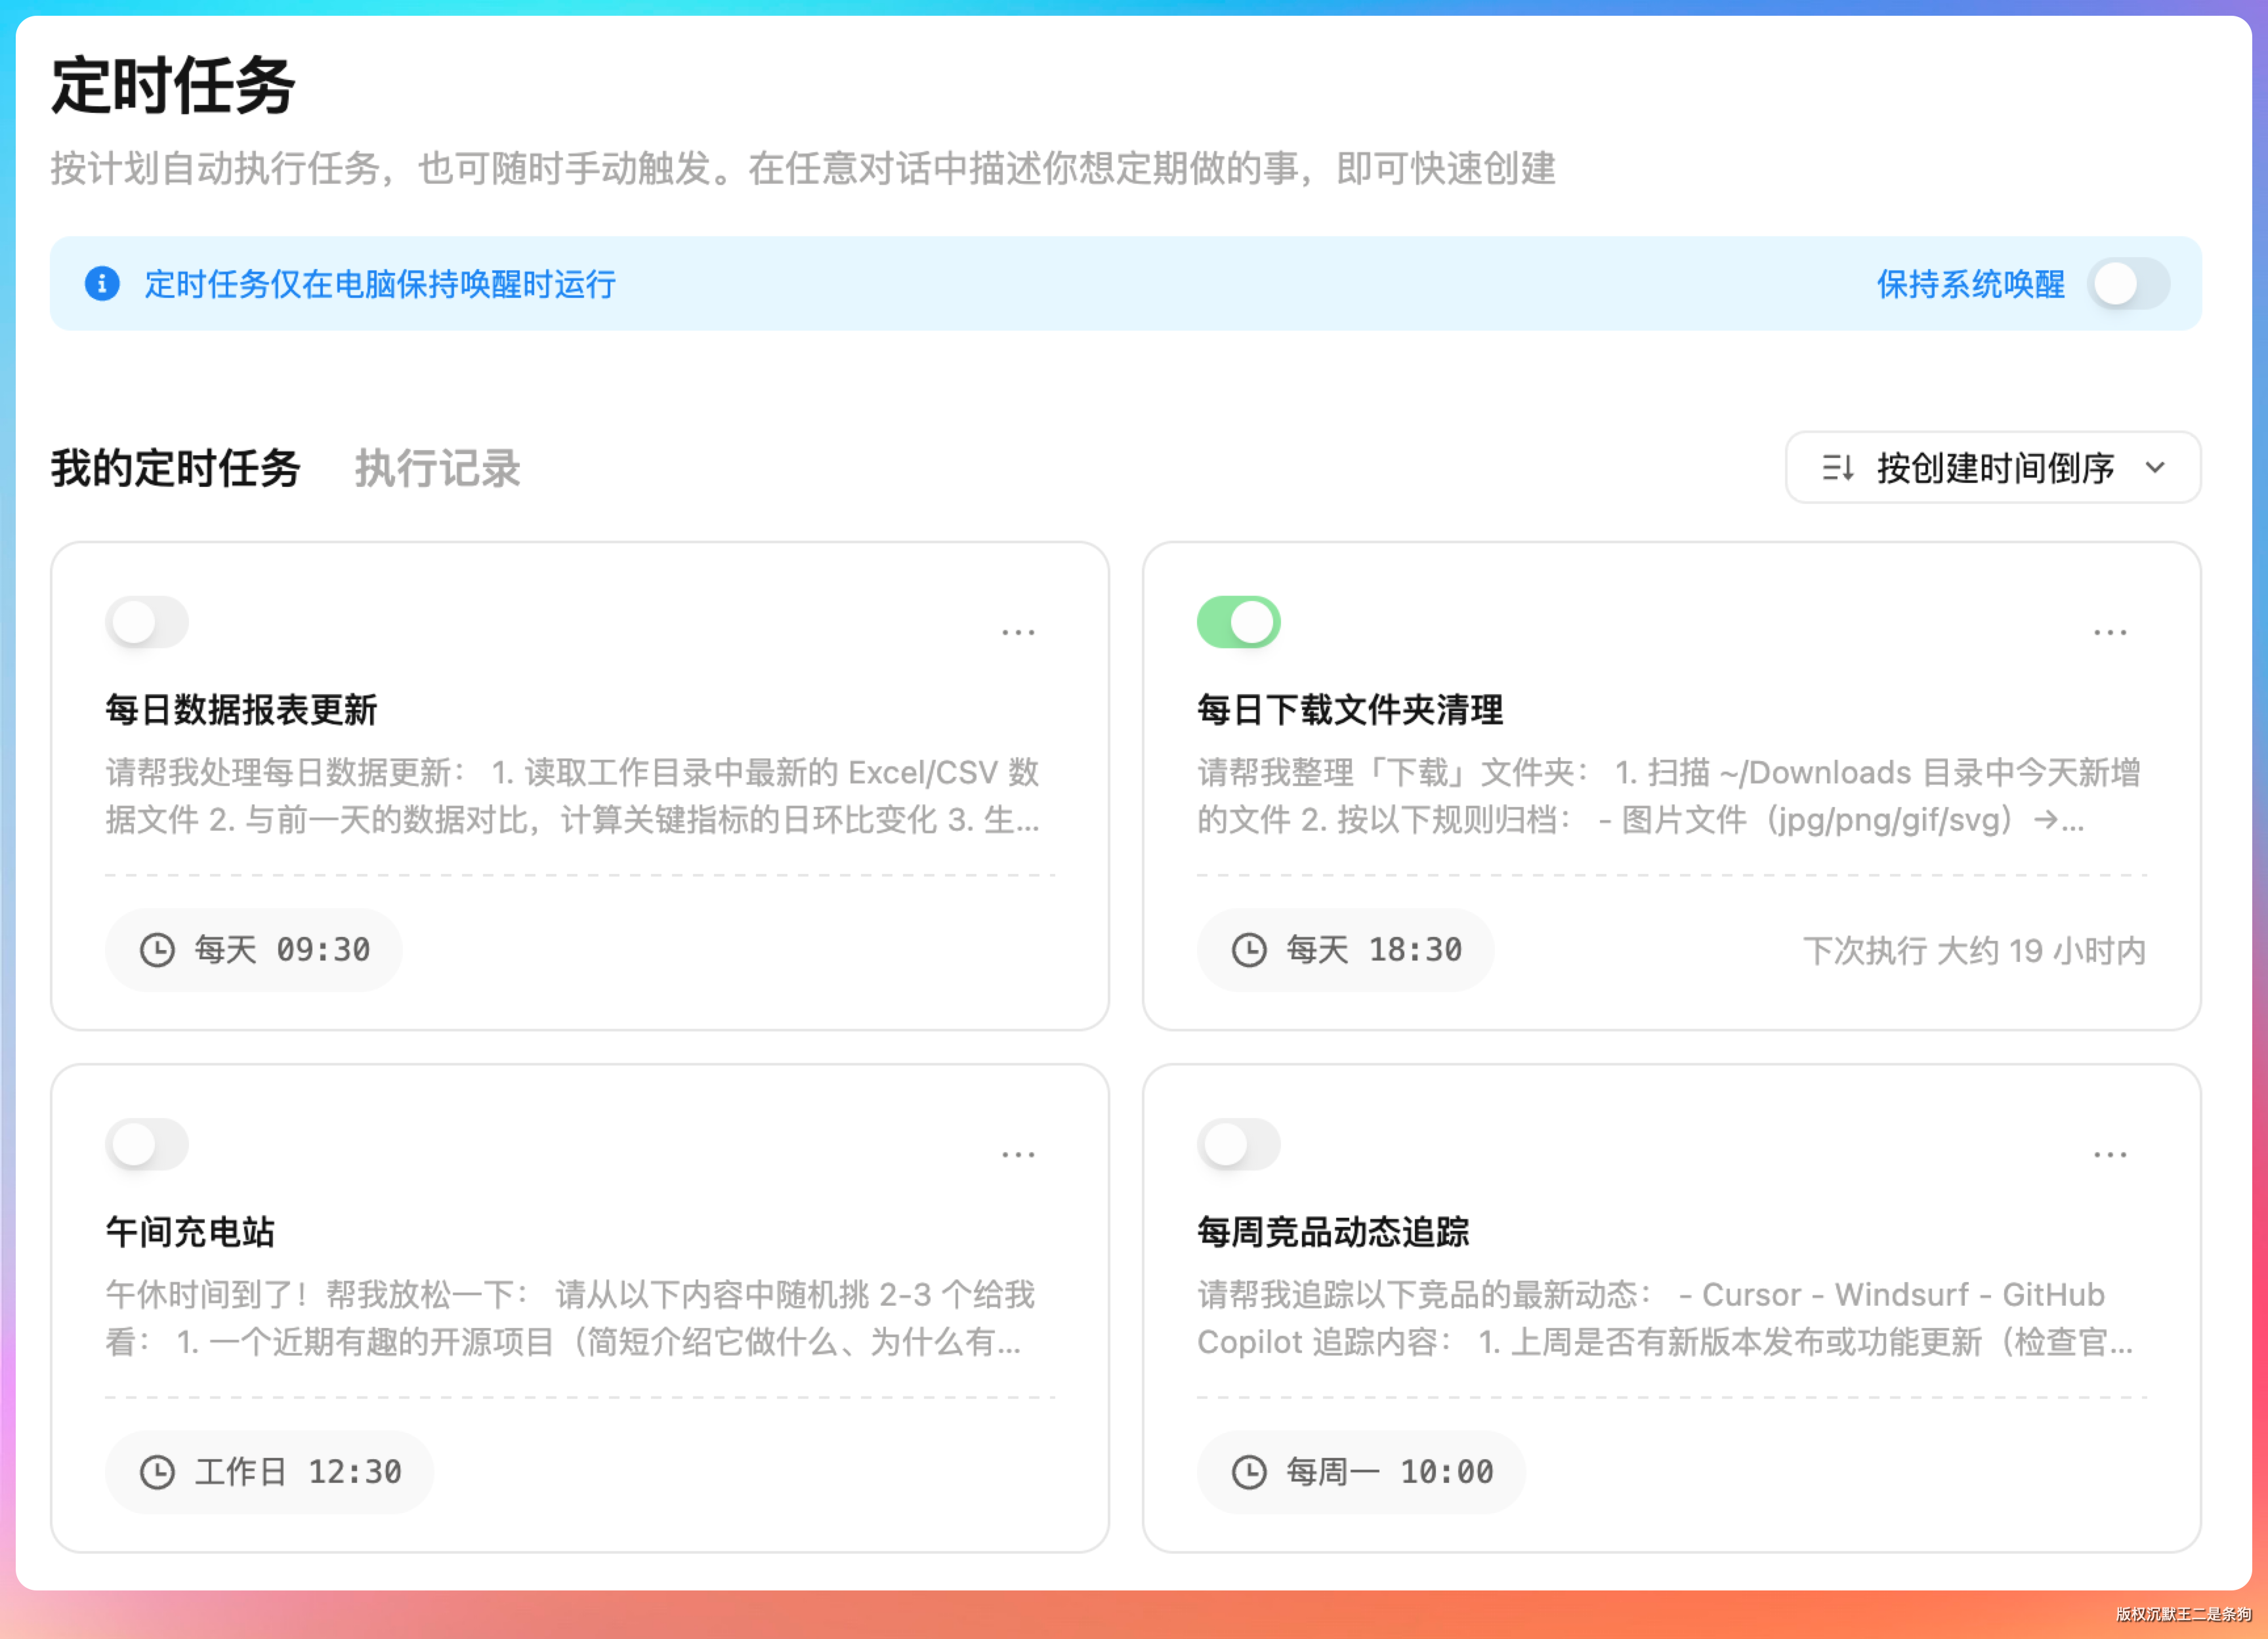Click the 每天 18:30 schedule pill
The height and width of the screenshot is (1639, 2268).
click(1346, 950)
